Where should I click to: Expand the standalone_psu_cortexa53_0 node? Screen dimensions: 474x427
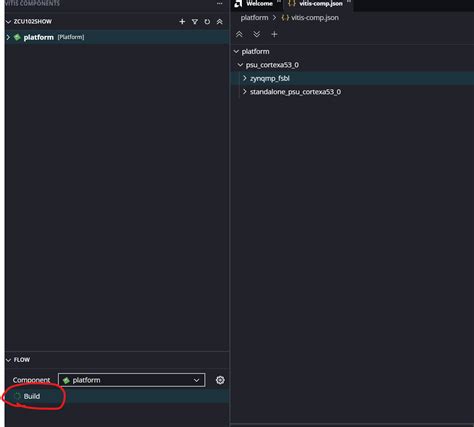coord(245,92)
